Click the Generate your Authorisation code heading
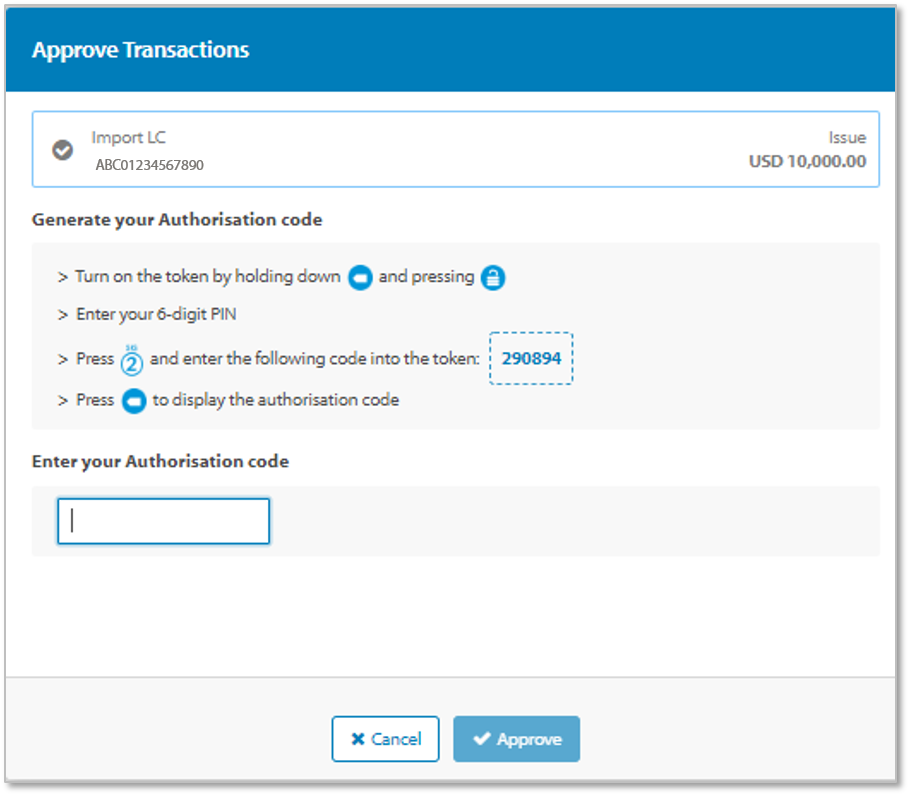910x796 pixels. click(177, 220)
